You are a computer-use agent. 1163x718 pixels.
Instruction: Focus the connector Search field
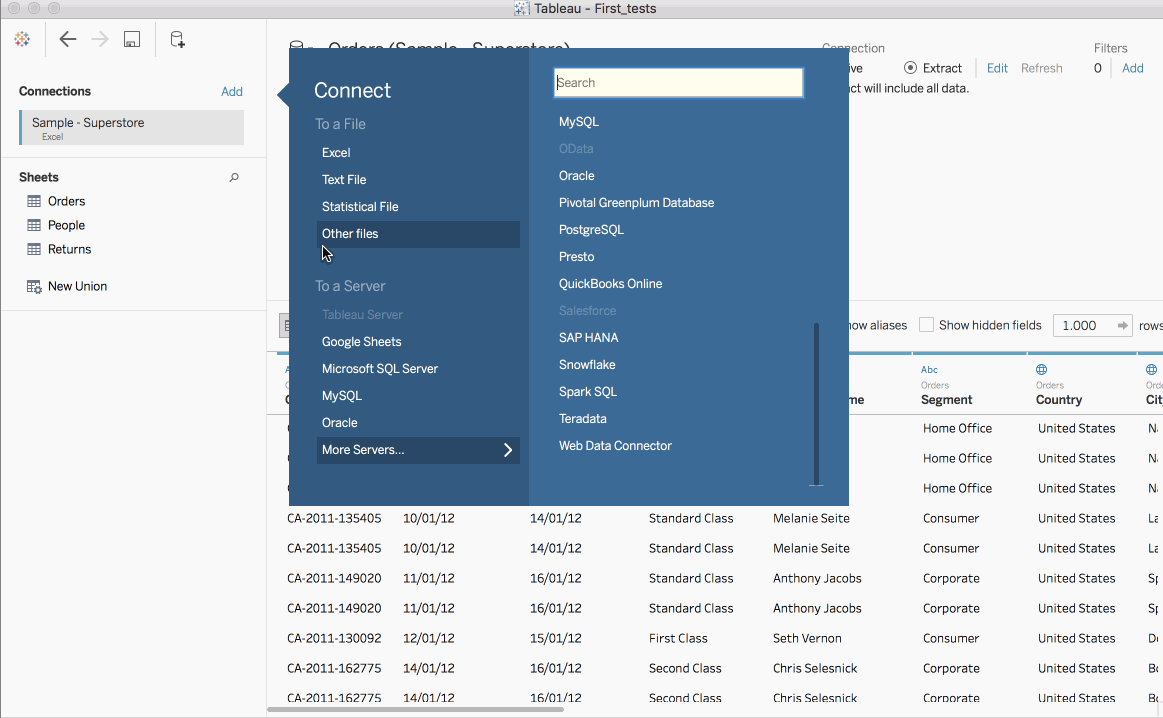point(679,83)
